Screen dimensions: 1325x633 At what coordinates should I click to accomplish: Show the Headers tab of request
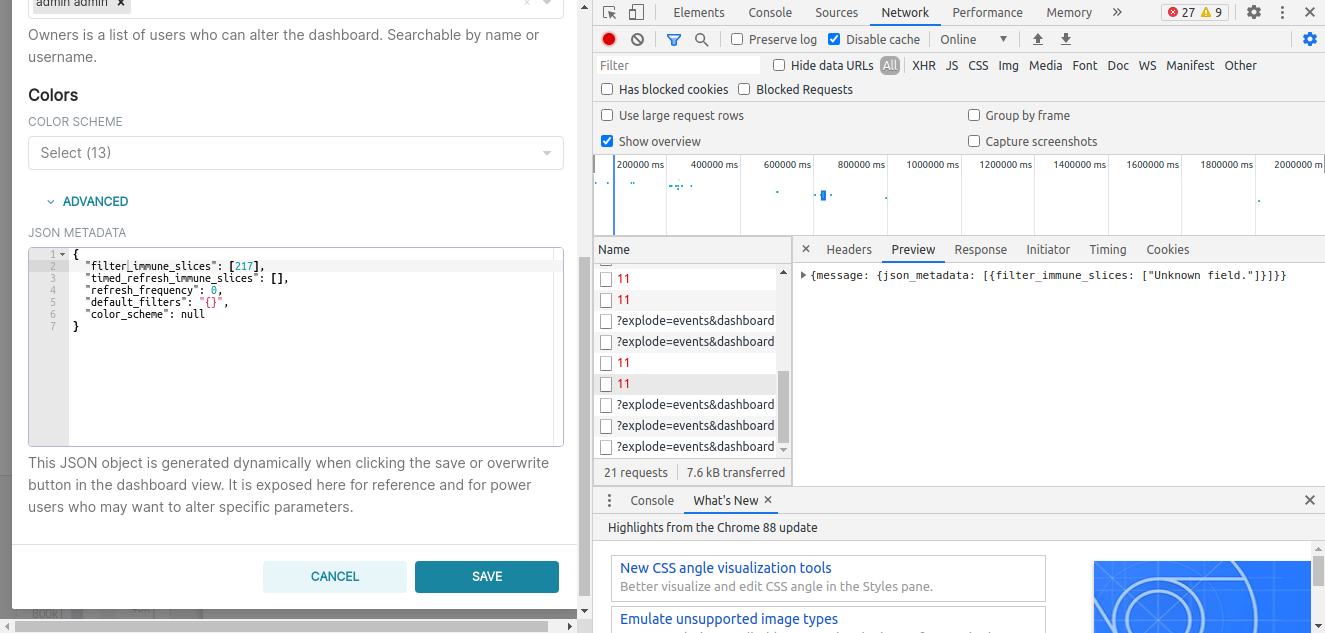tap(849, 249)
